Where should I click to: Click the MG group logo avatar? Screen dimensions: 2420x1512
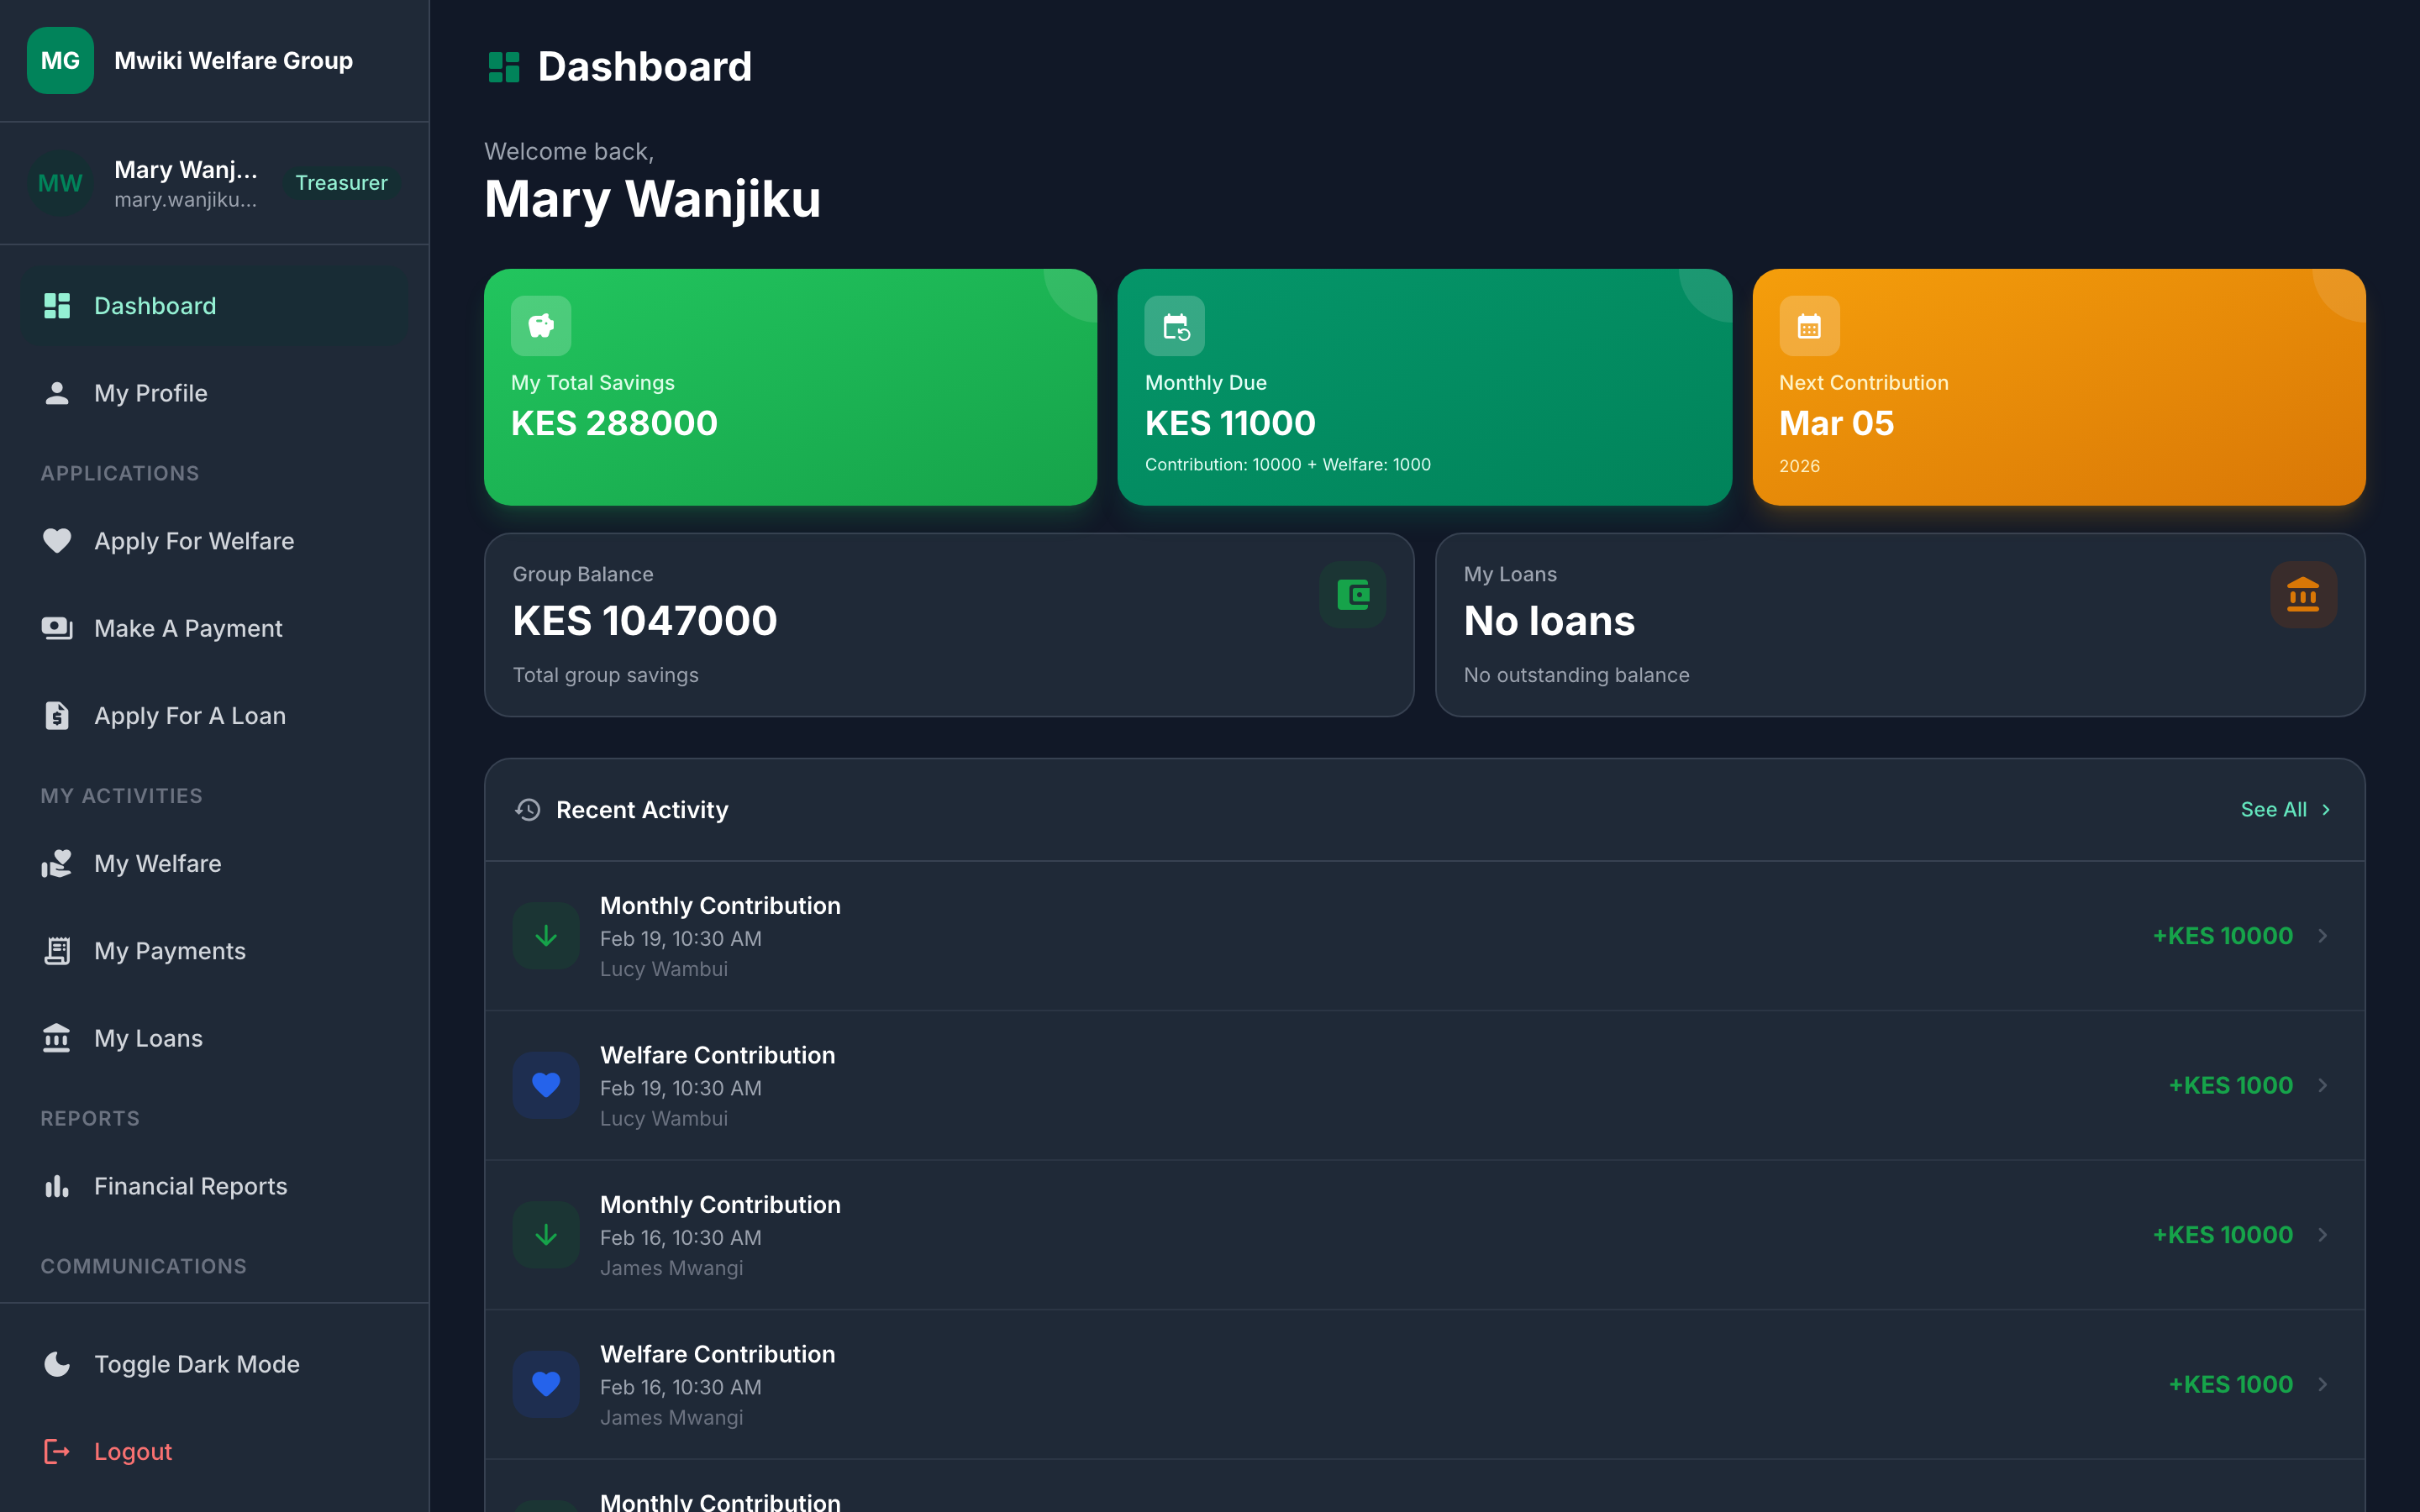(x=60, y=60)
